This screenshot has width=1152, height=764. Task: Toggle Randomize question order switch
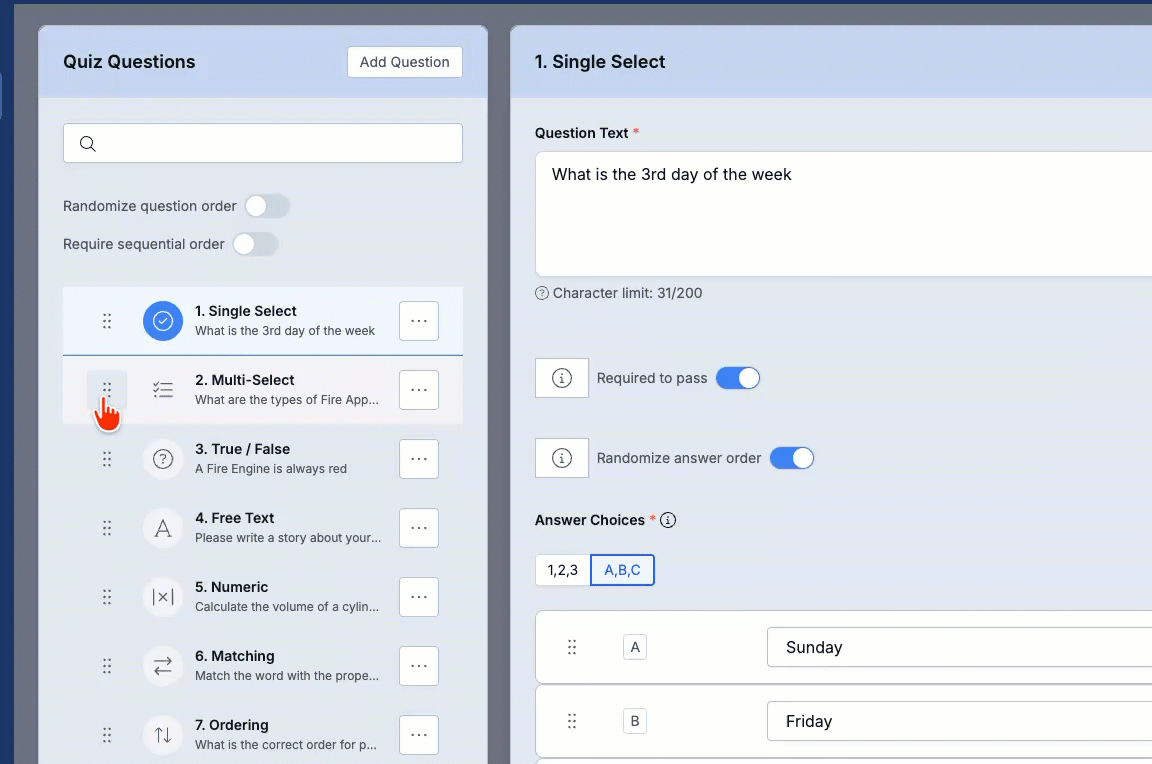pyautogui.click(x=267, y=206)
